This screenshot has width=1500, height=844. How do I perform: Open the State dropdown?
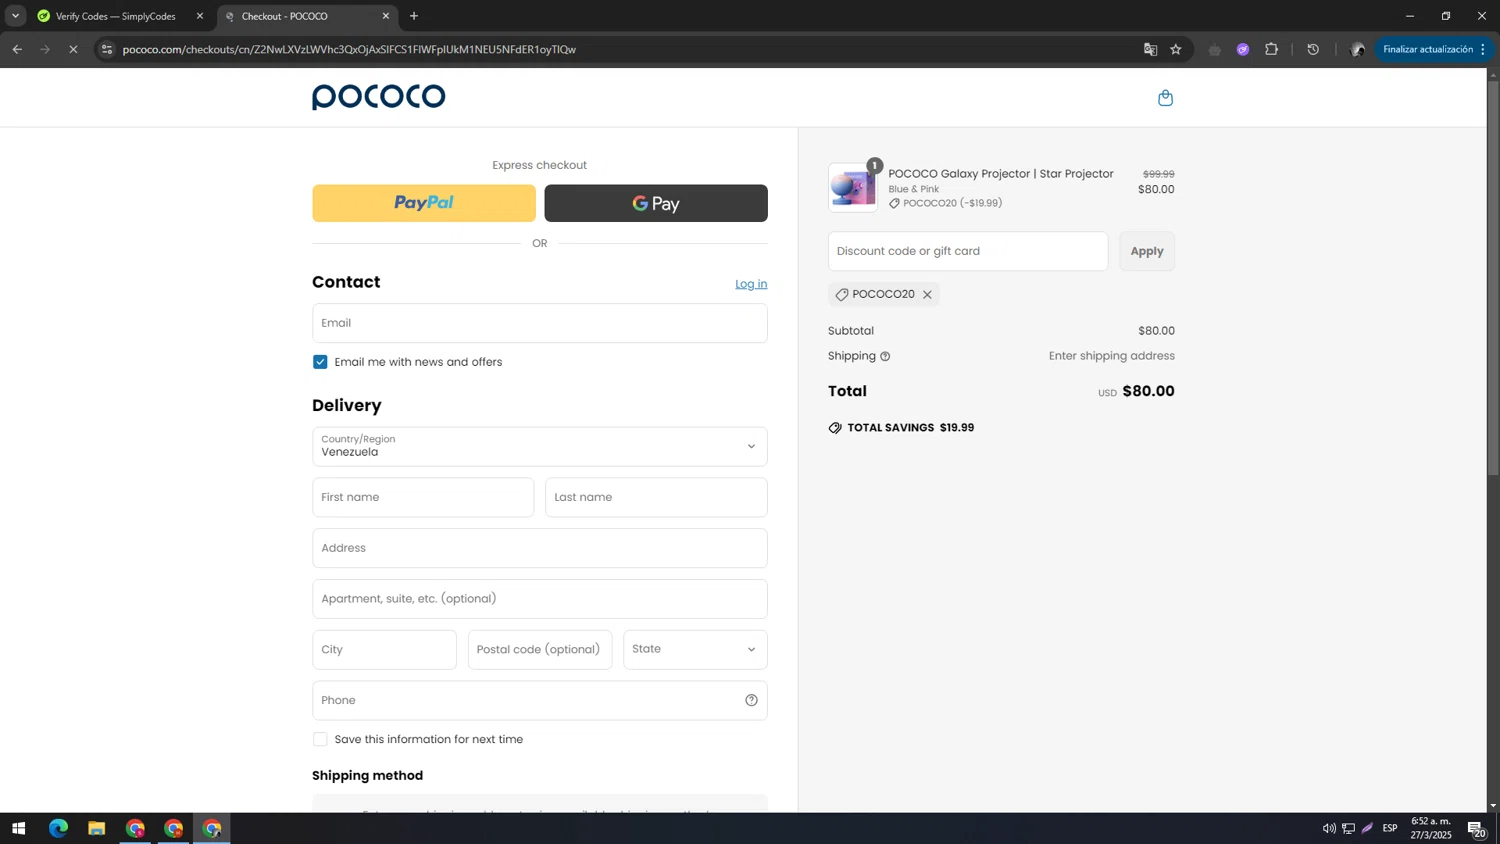tap(695, 650)
